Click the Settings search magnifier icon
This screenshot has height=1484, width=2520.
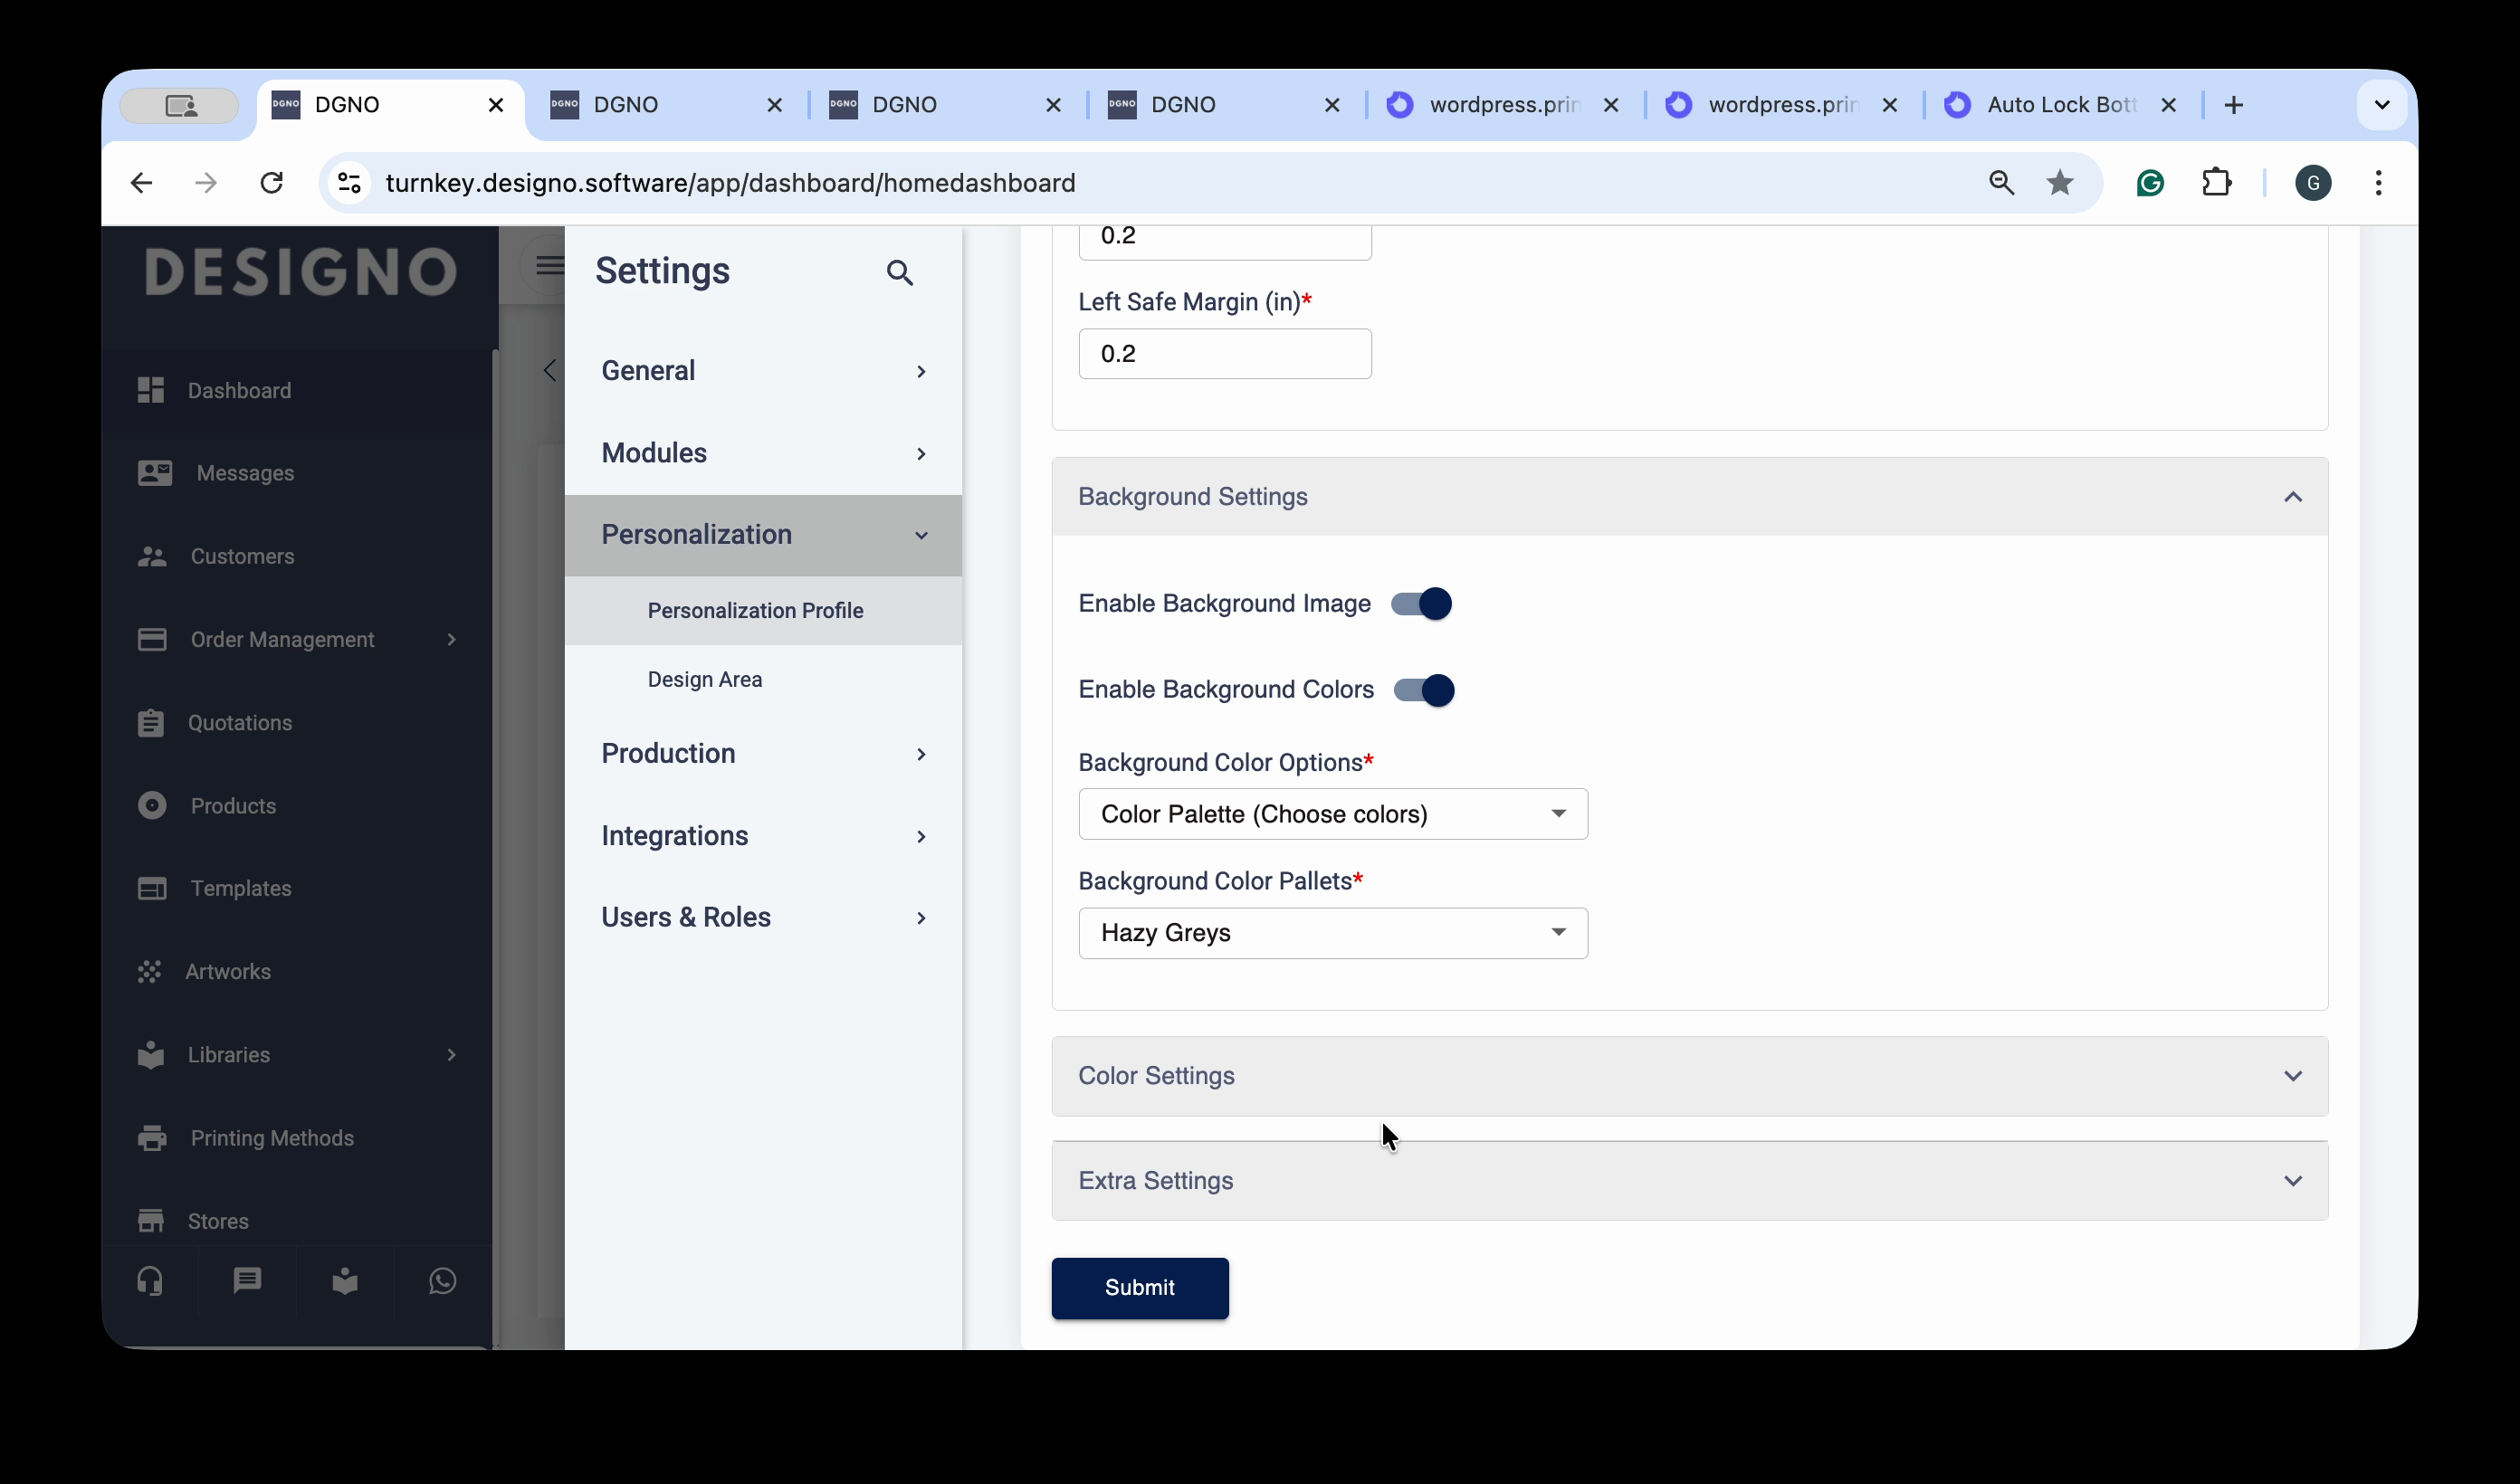(899, 272)
